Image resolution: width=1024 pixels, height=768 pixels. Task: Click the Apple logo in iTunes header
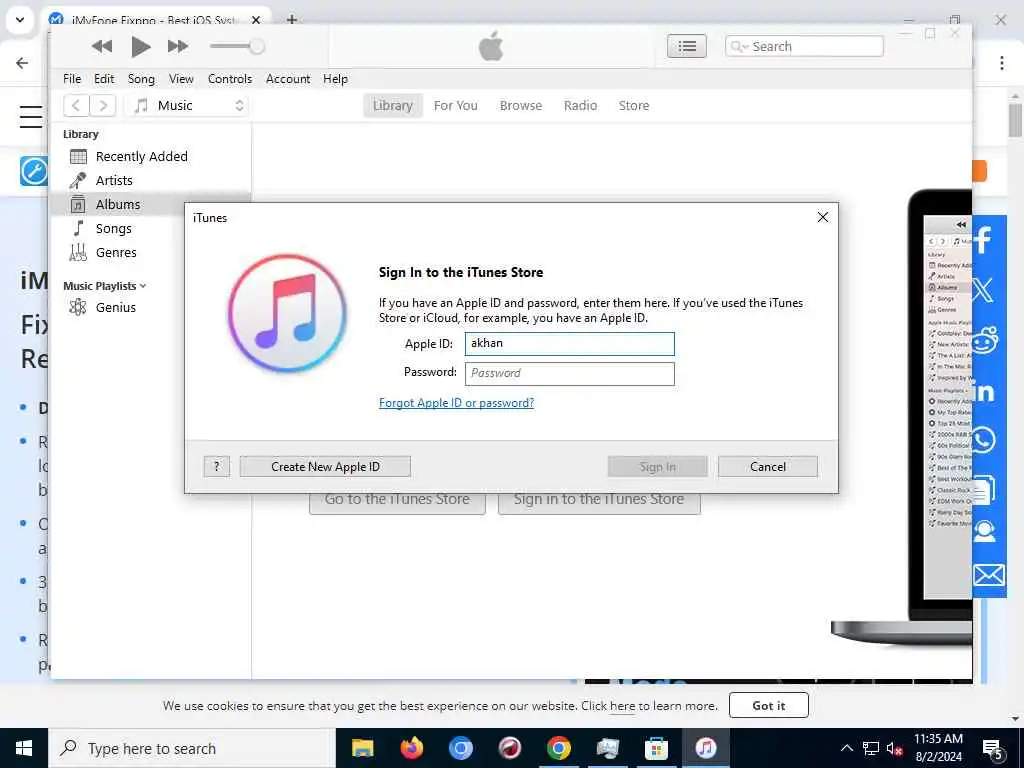pyautogui.click(x=491, y=46)
